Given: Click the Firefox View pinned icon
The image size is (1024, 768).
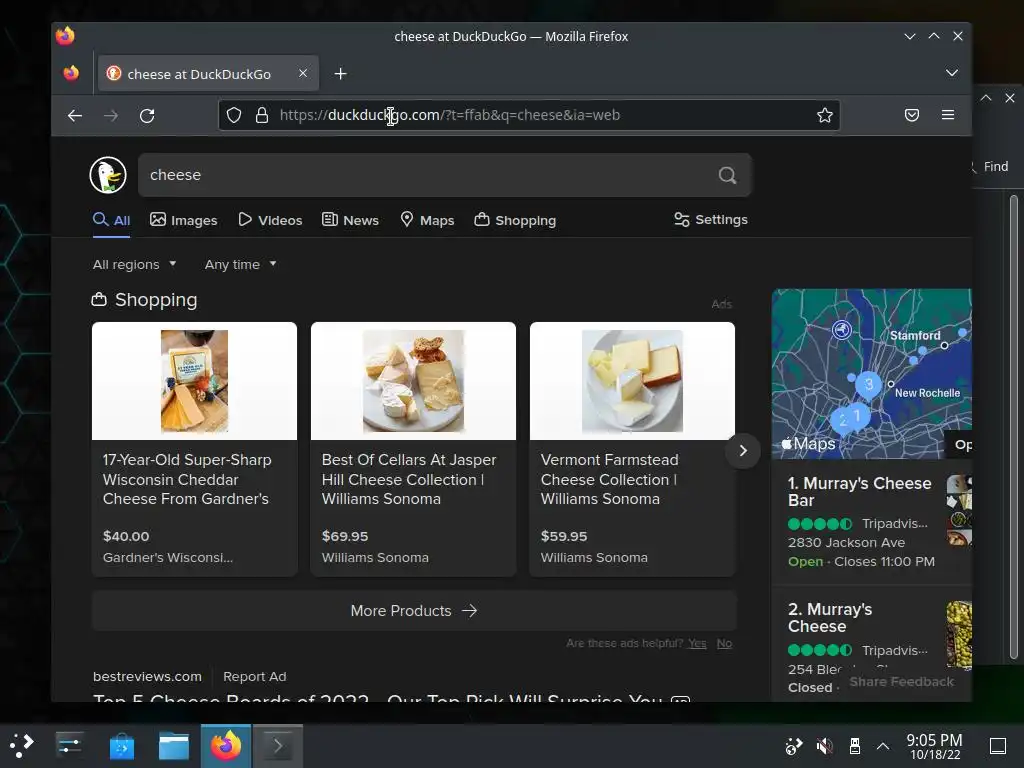Looking at the screenshot, I should tap(71, 73).
